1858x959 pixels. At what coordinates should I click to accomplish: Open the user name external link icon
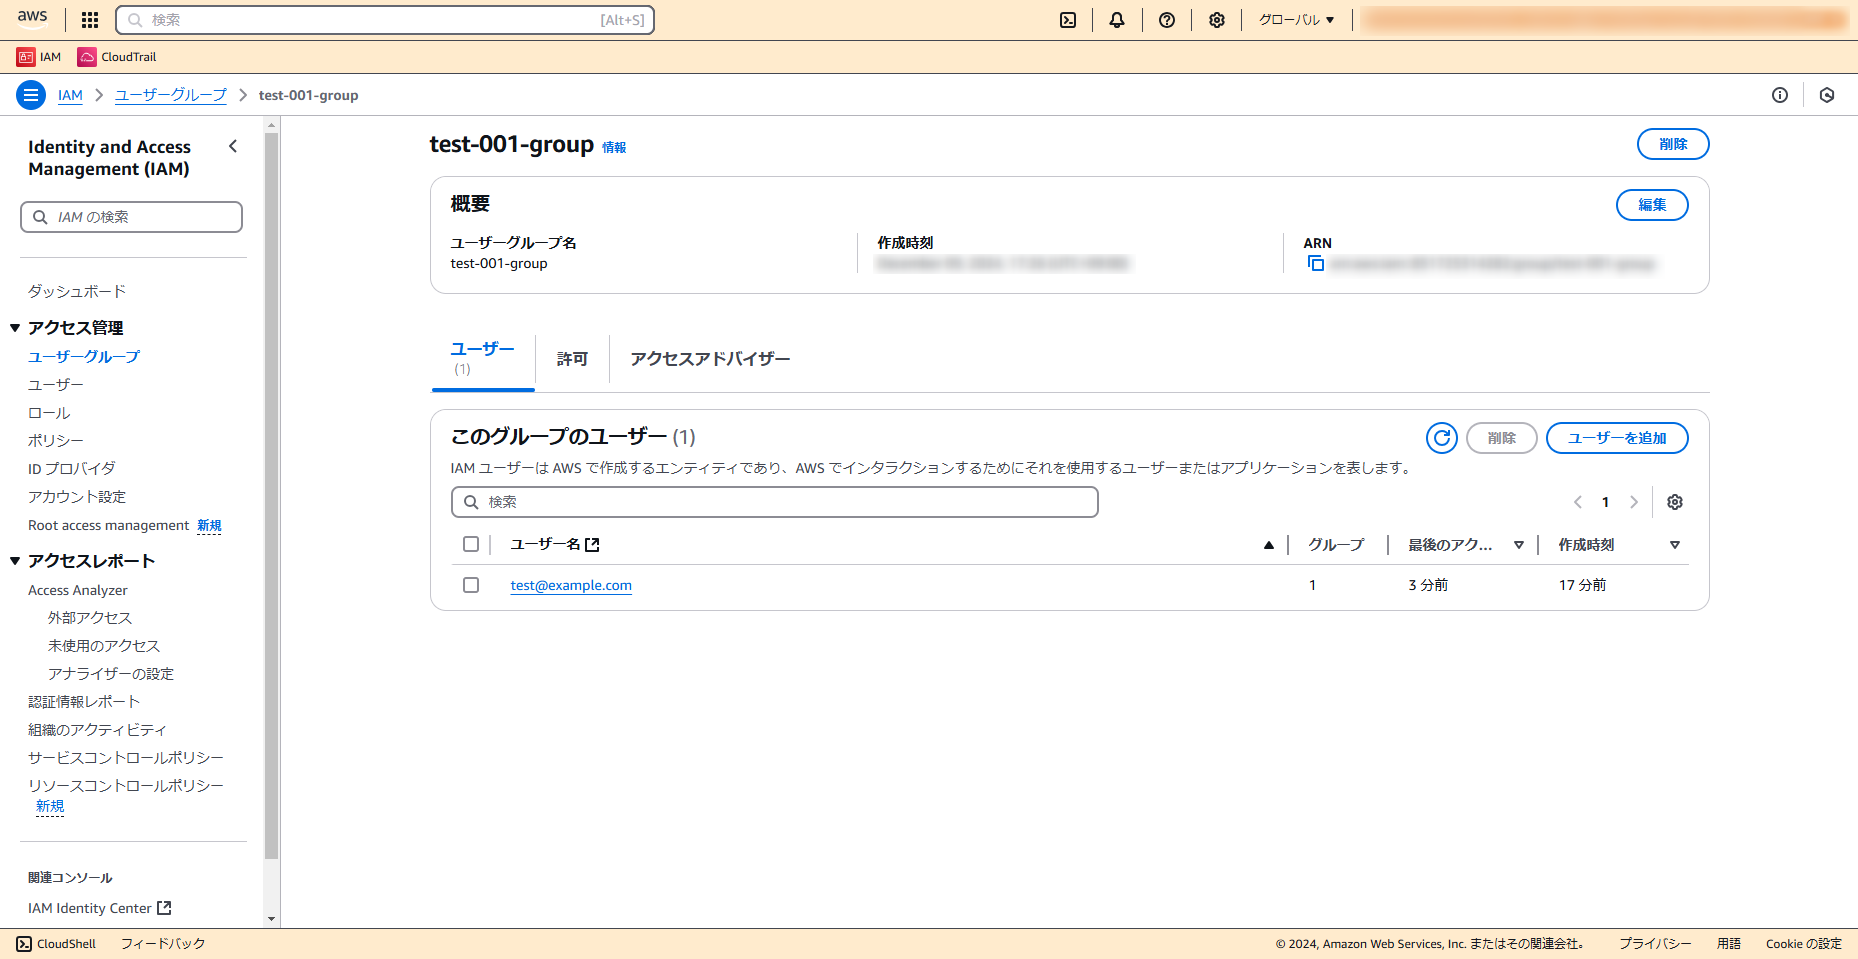tap(592, 545)
